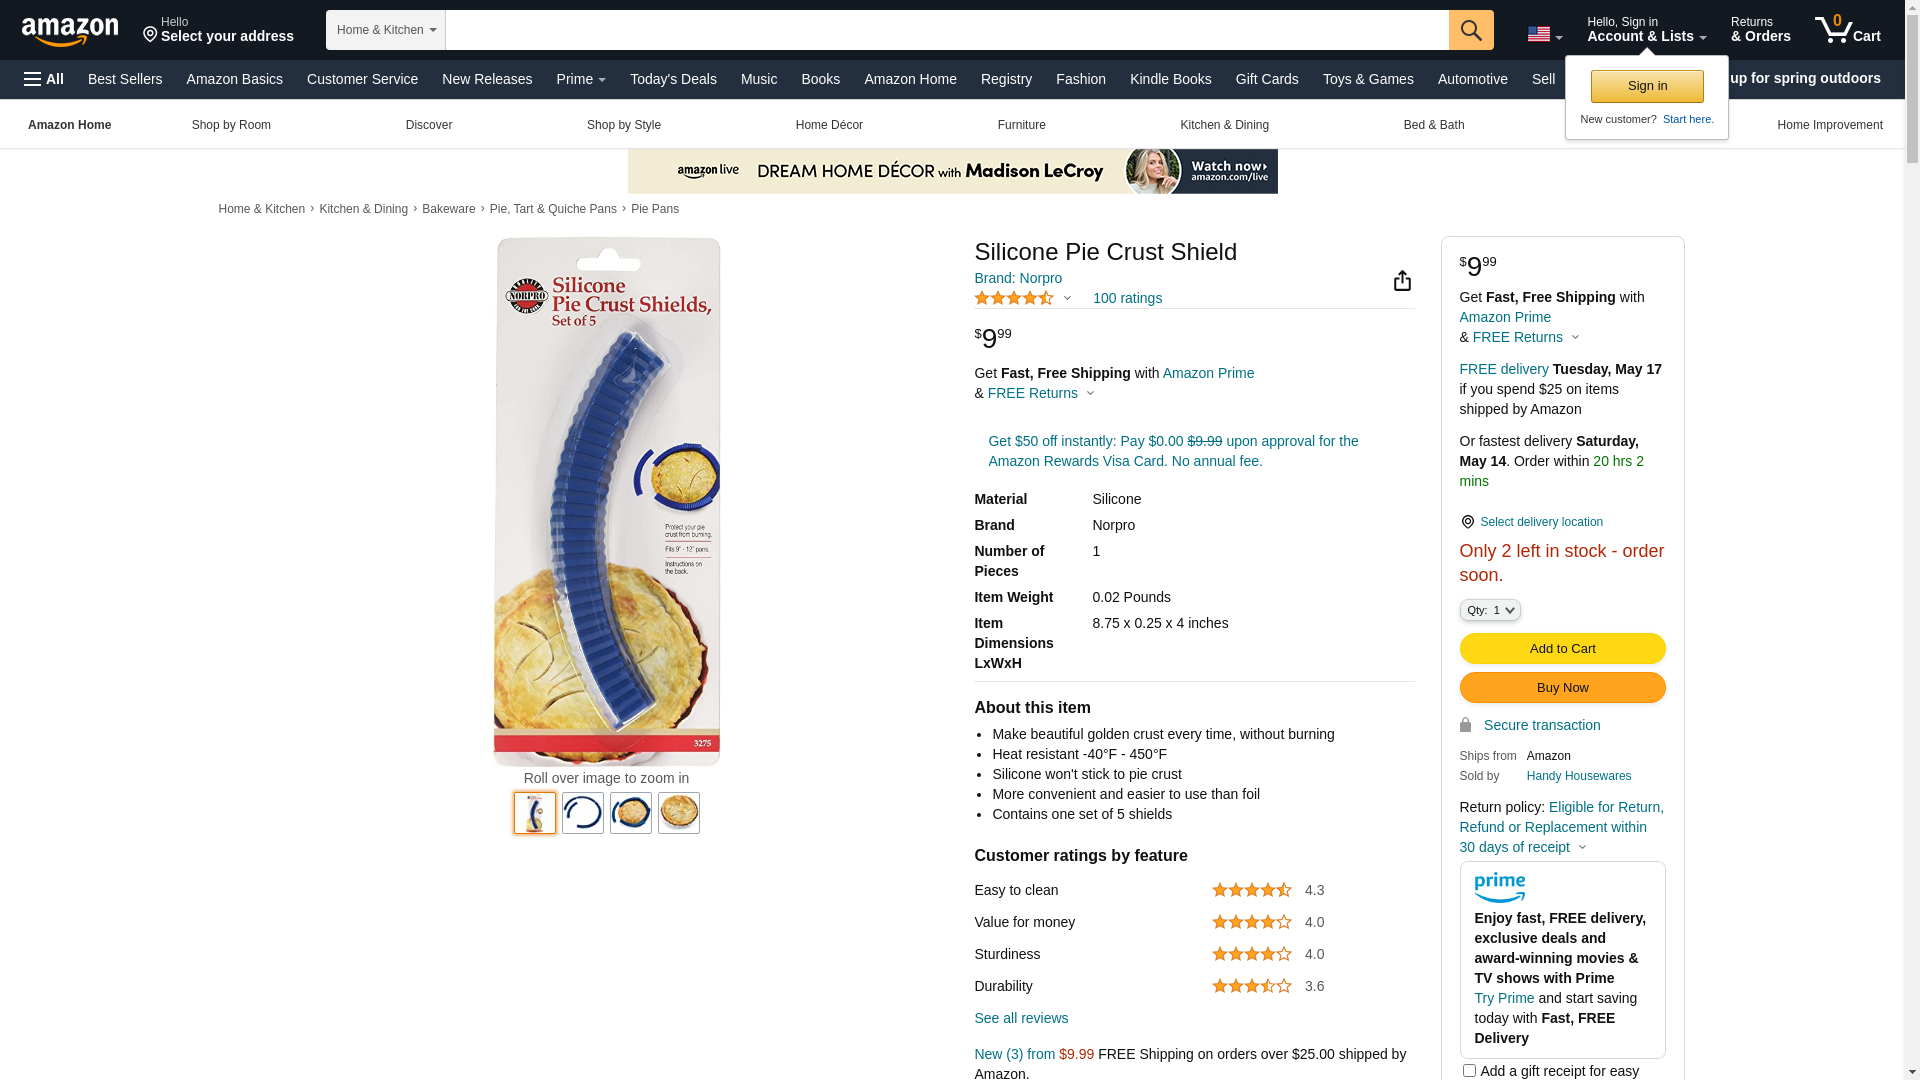Screen dimensions: 1920x1080
Task: Open the shopping cart icon
Action: click(x=1848, y=30)
